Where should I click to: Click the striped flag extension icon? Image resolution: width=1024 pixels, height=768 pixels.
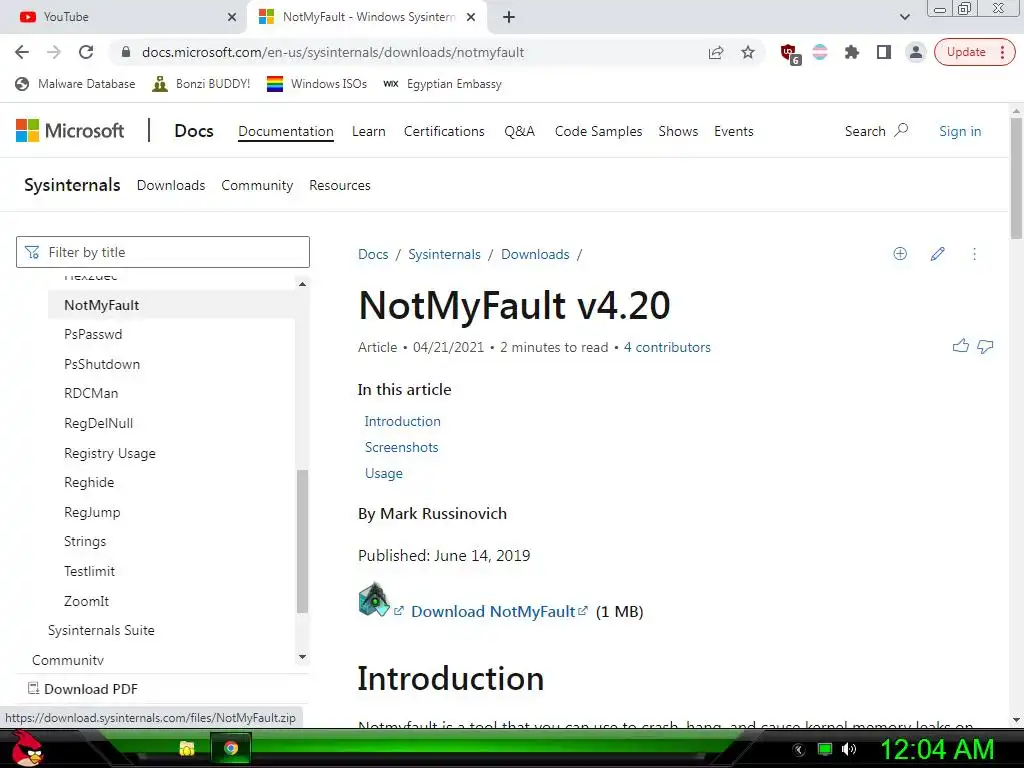[x=820, y=52]
